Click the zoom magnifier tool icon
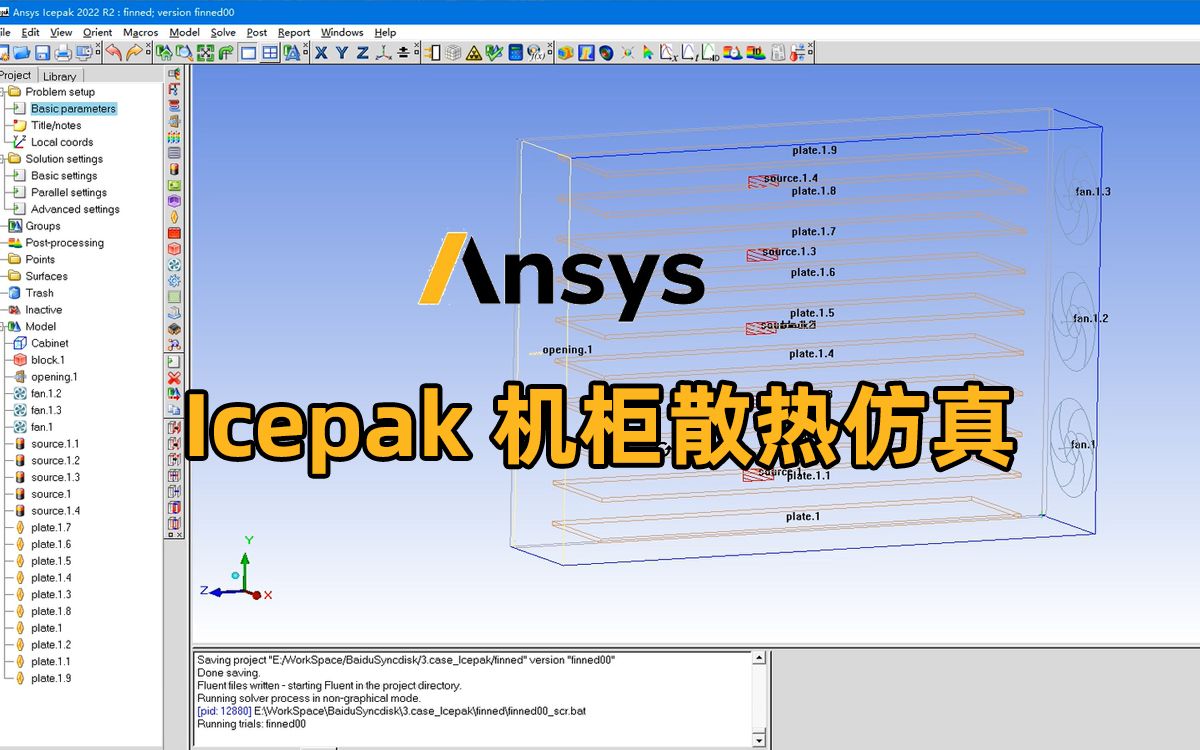This screenshot has width=1200, height=750. point(183,53)
